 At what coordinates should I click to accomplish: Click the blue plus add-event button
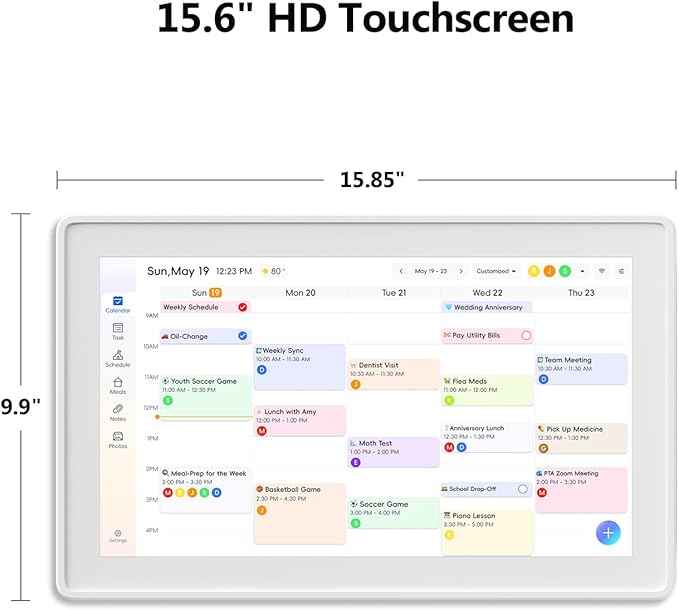click(607, 532)
